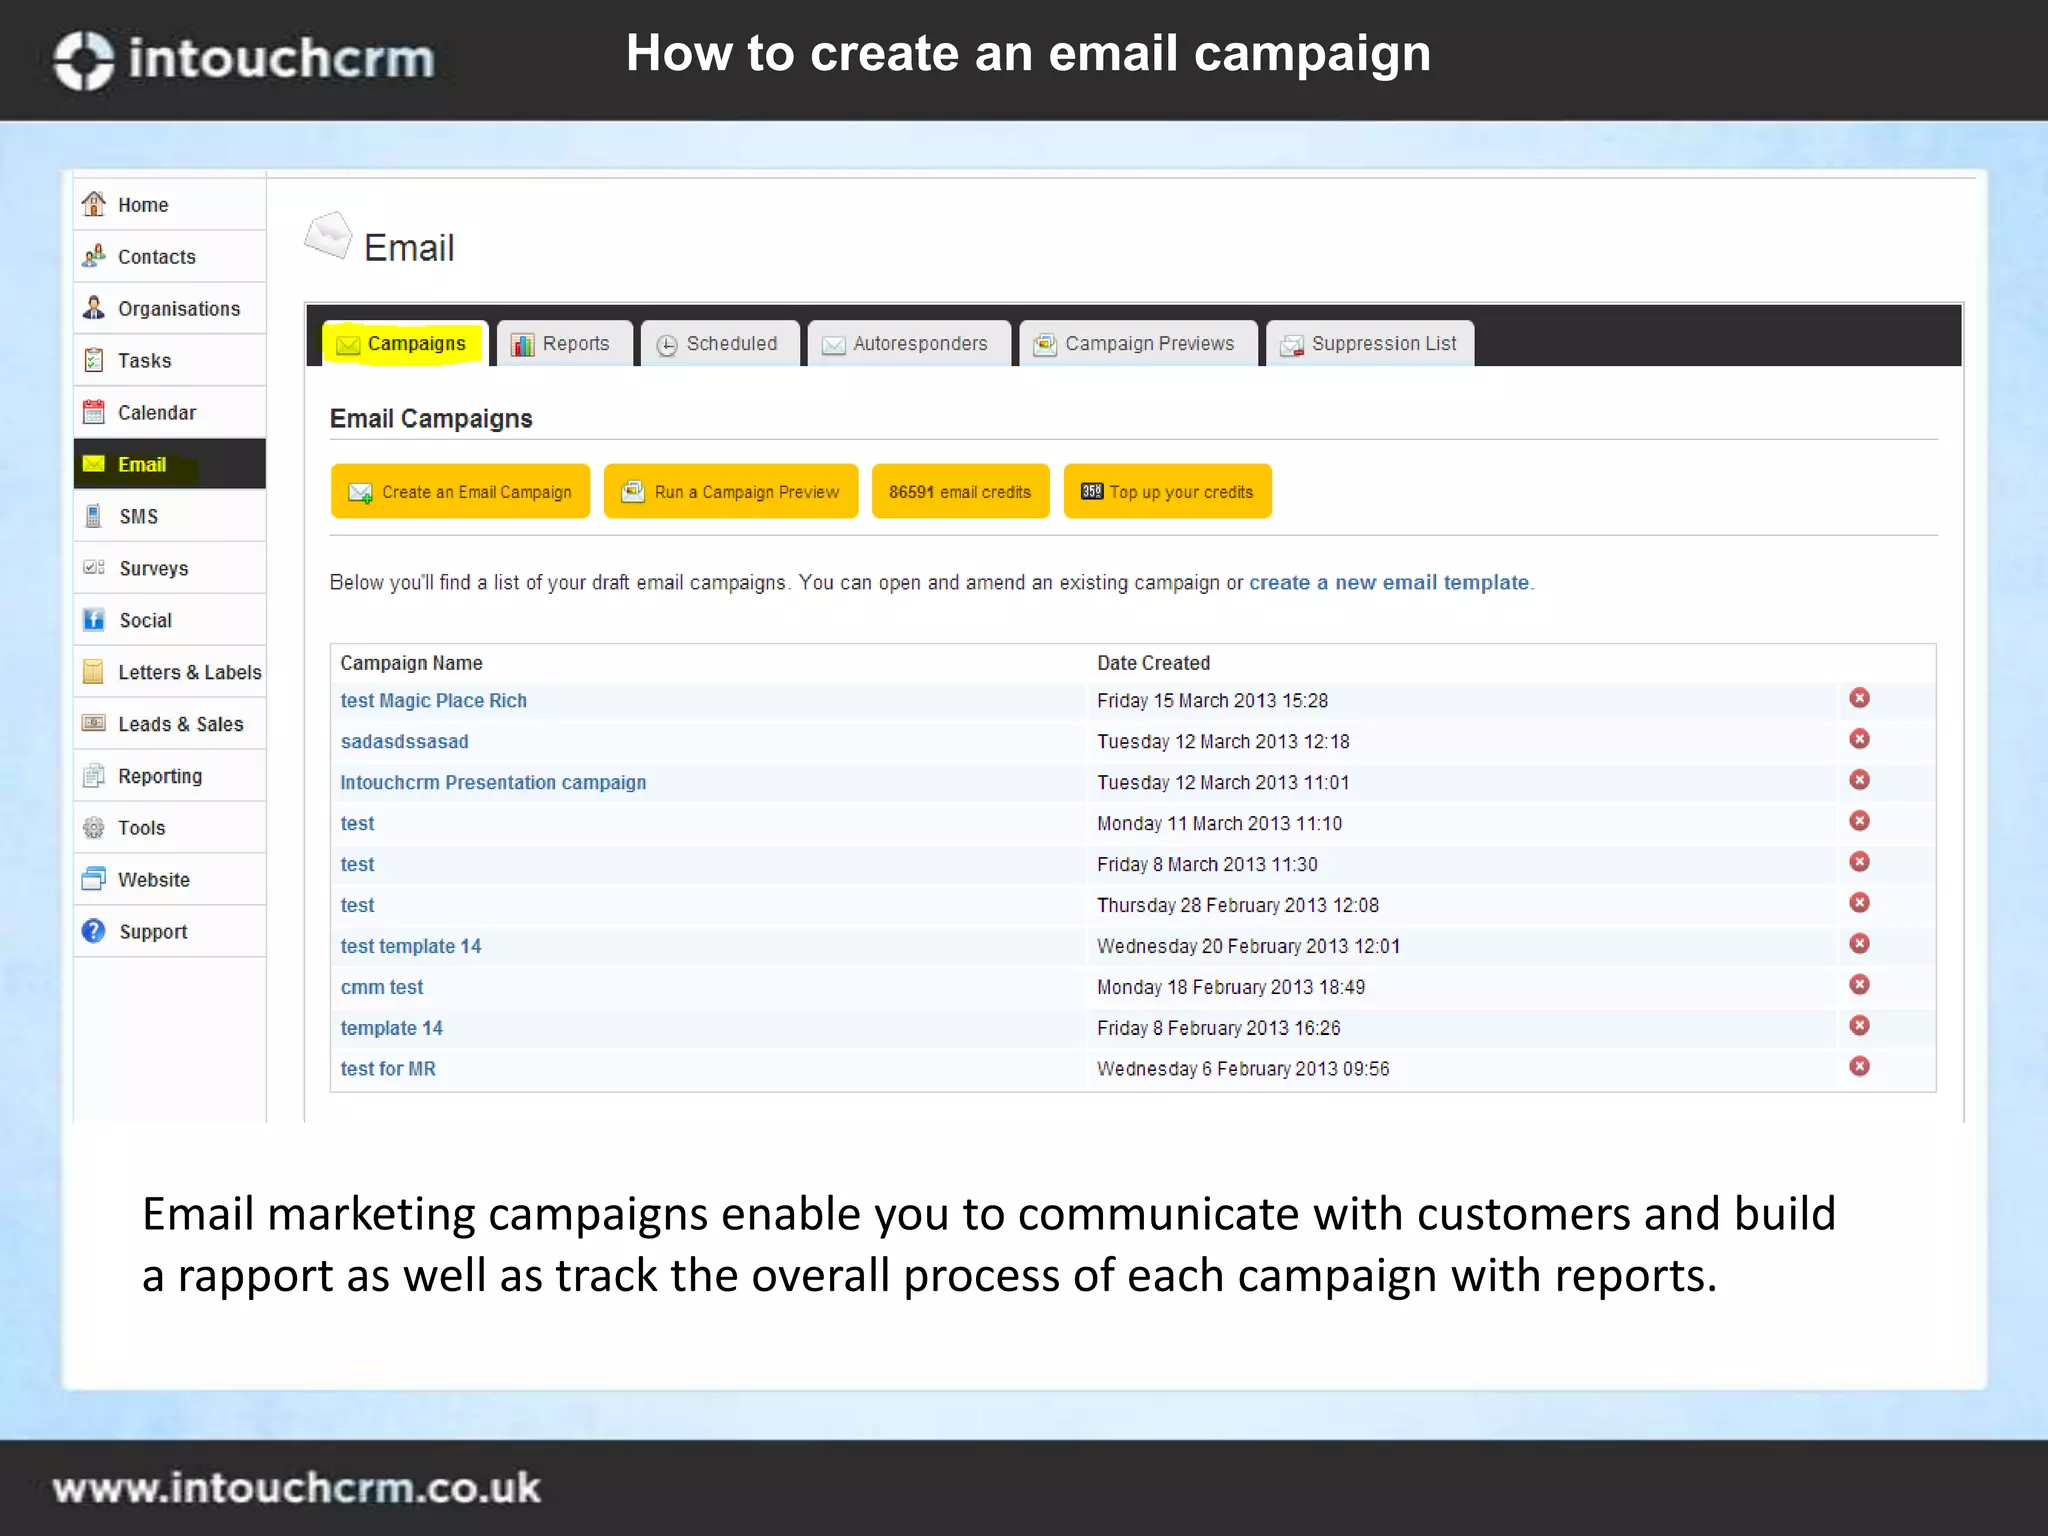Follow 'create a new email template' link
The height and width of the screenshot is (1536, 2048).
(x=1389, y=583)
